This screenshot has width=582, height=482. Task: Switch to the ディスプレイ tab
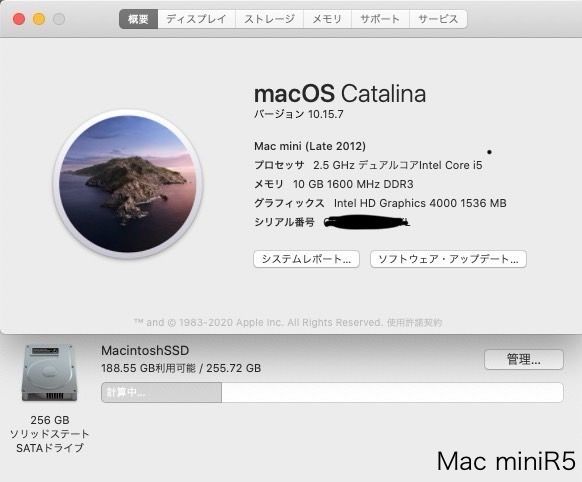point(196,19)
